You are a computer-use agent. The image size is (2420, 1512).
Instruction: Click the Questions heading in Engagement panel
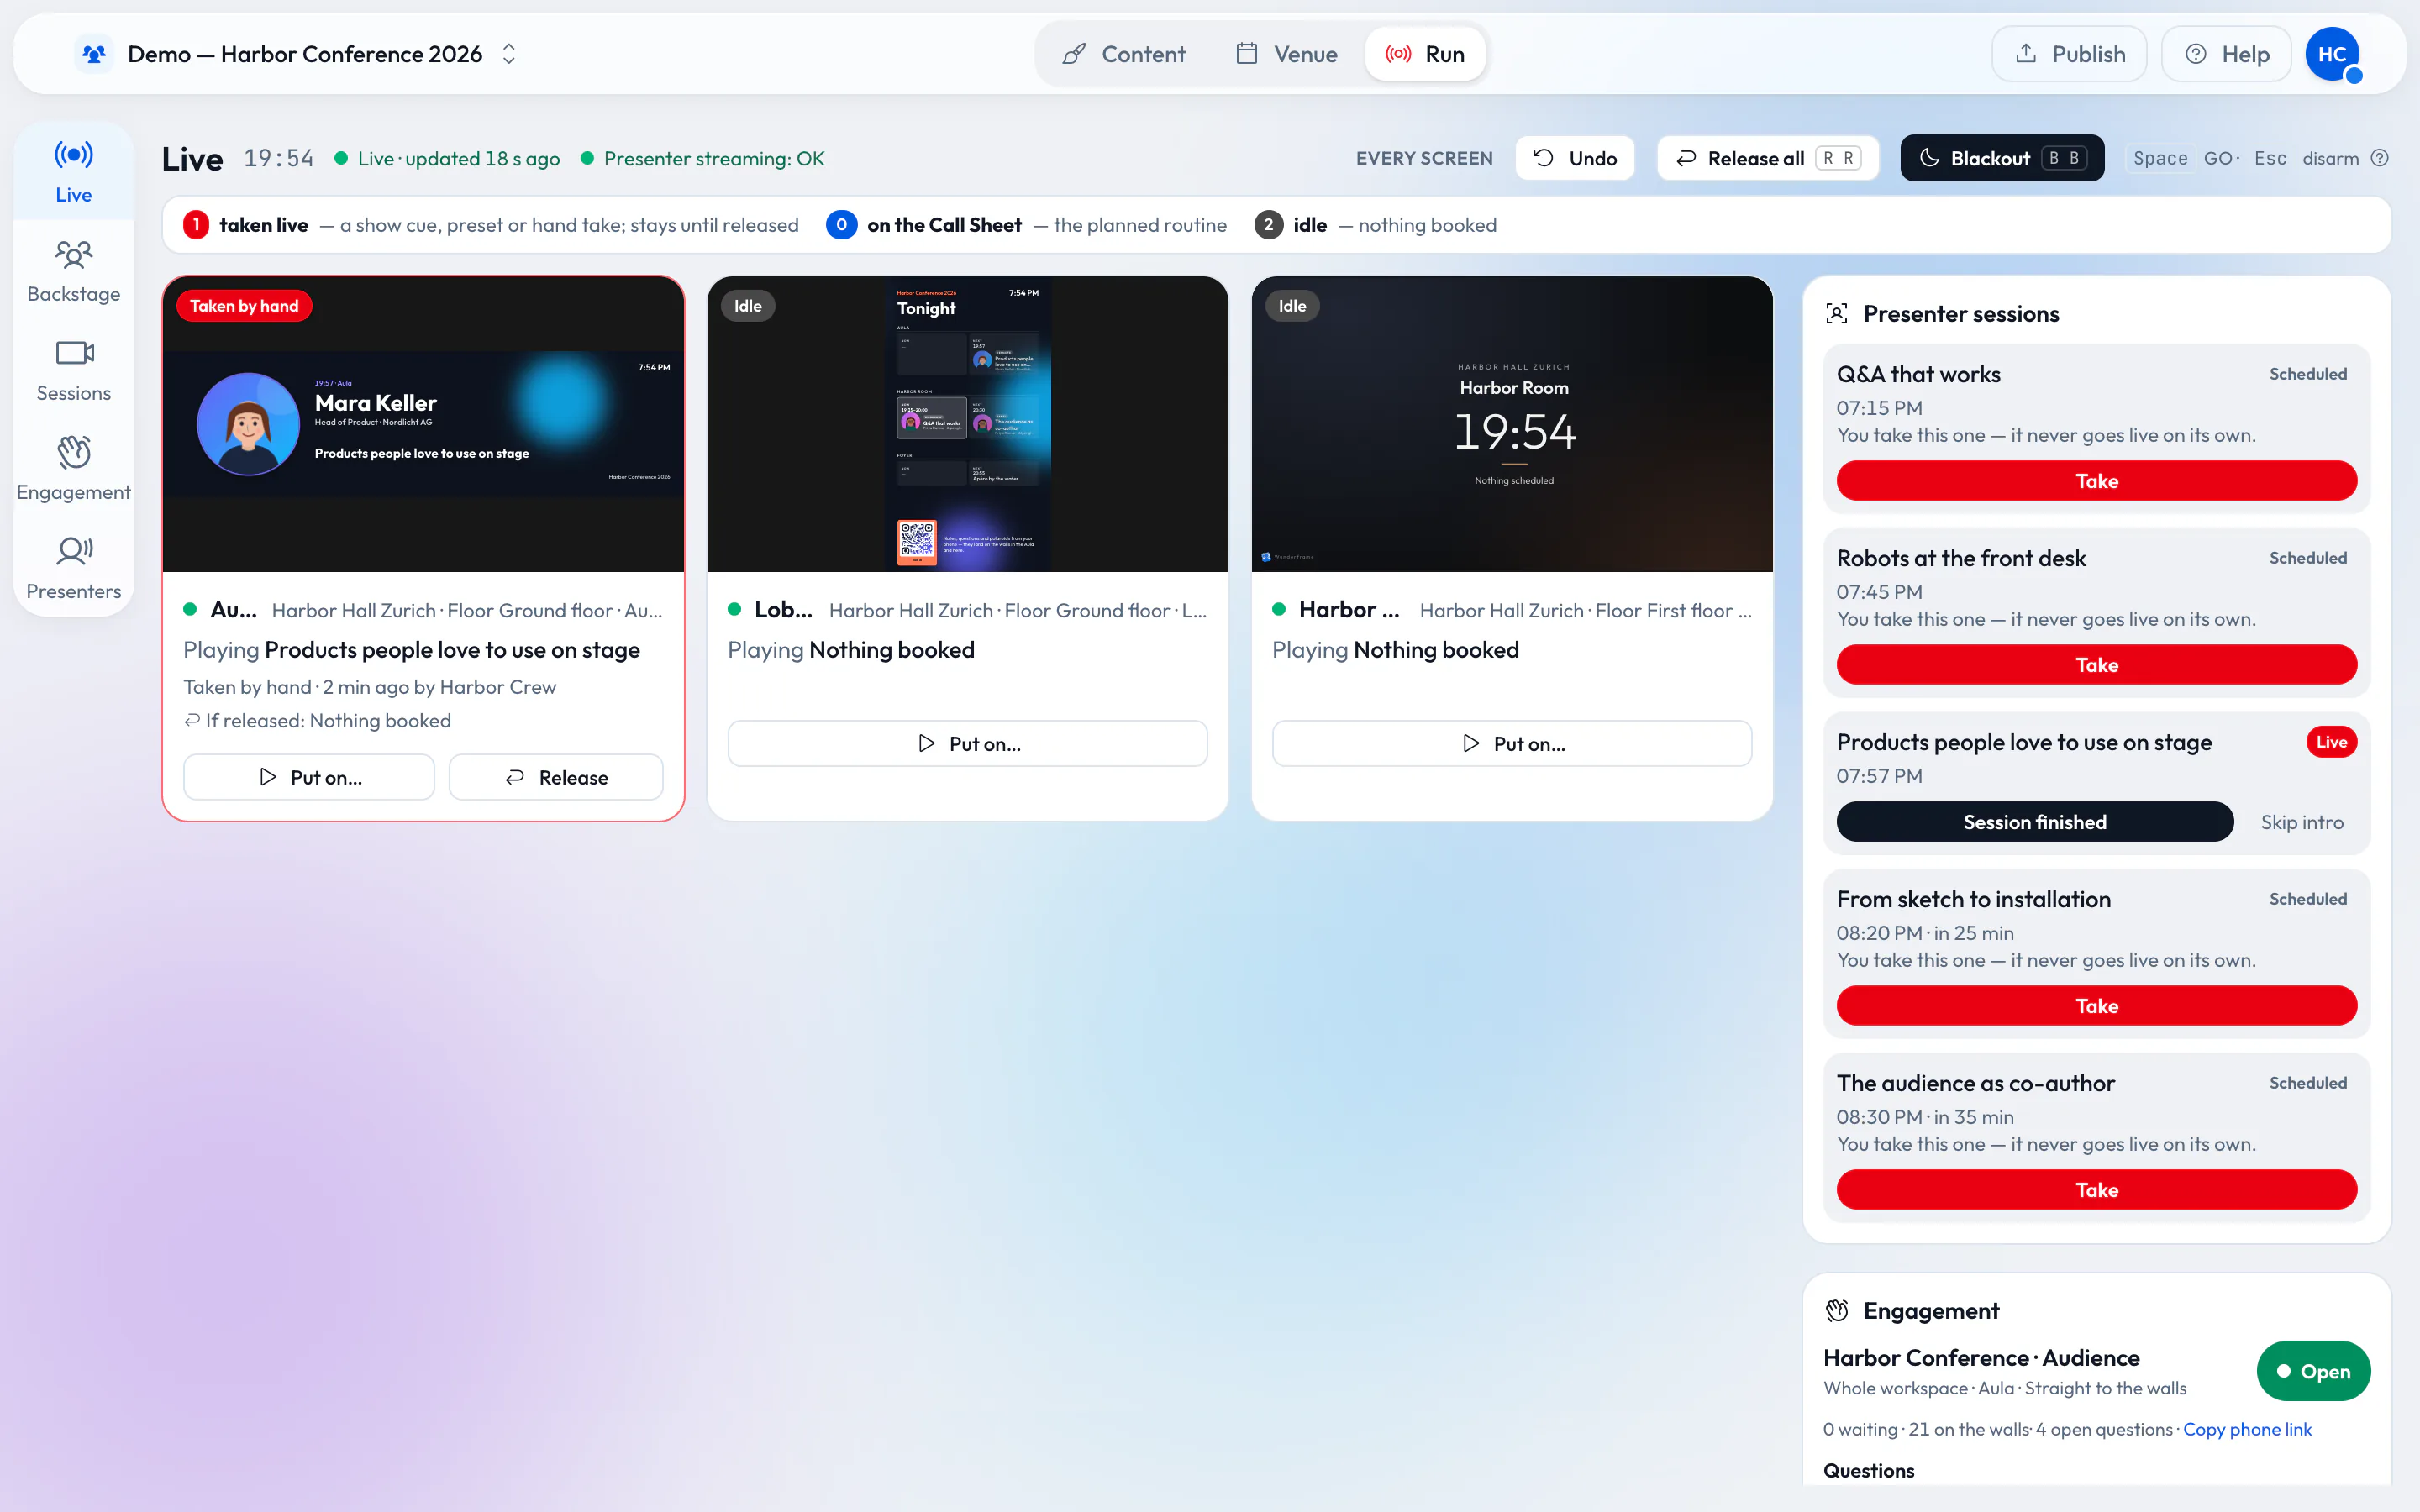pos(1868,1470)
